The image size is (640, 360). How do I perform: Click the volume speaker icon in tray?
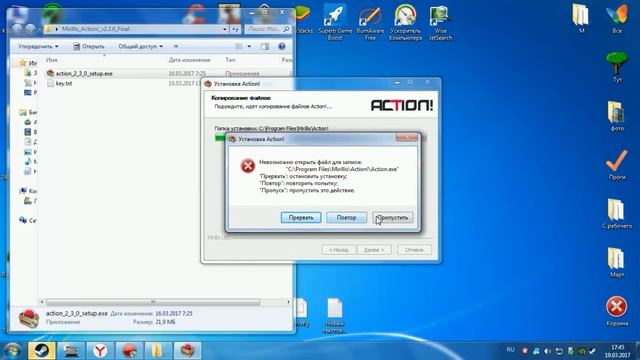pyautogui.click(x=547, y=351)
